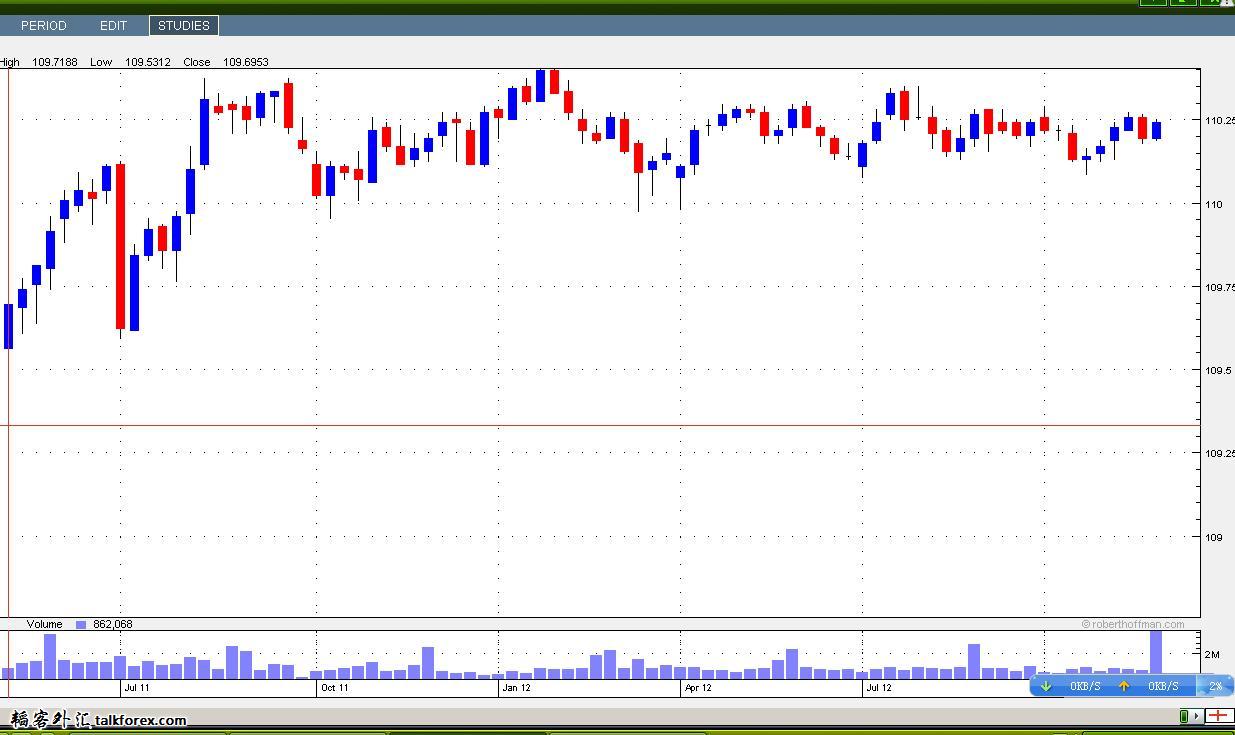Screen dimensions: 1235x735
Task: Click the green download arrow in the speed widget
Action: (x=1046, y=686)
